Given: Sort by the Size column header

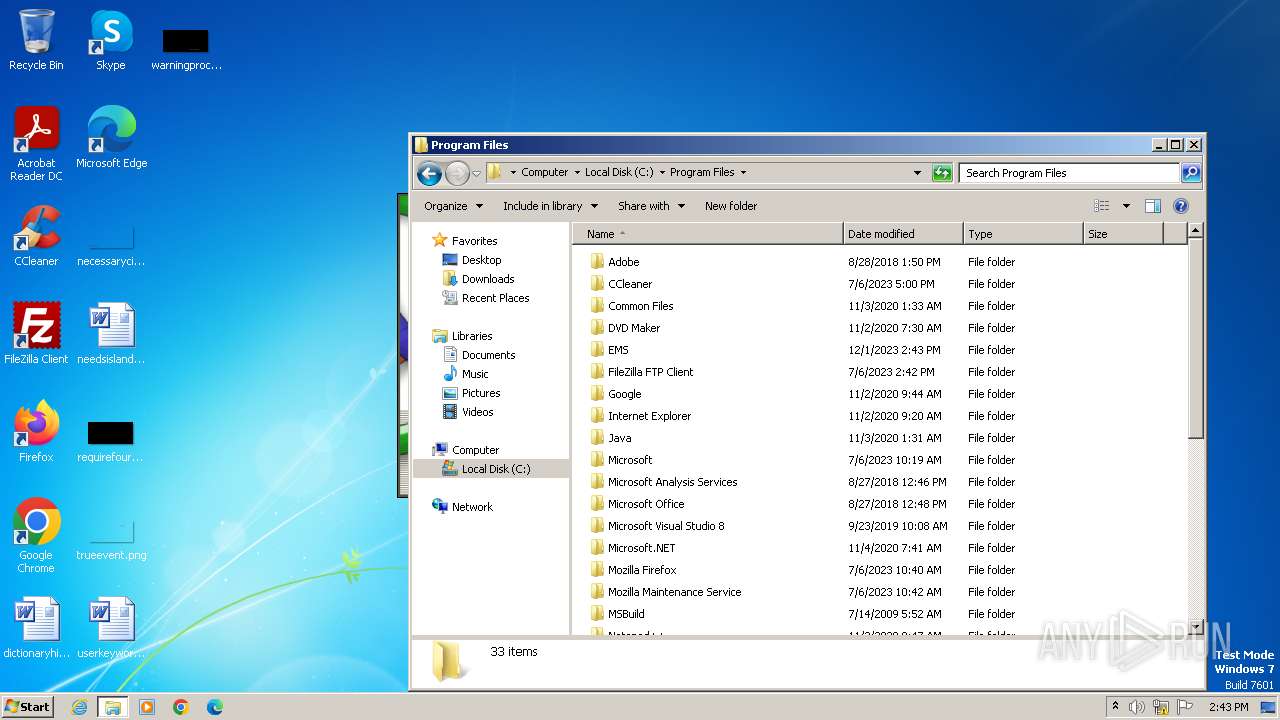Looking at the screenshot, I should click(1123, 234).
